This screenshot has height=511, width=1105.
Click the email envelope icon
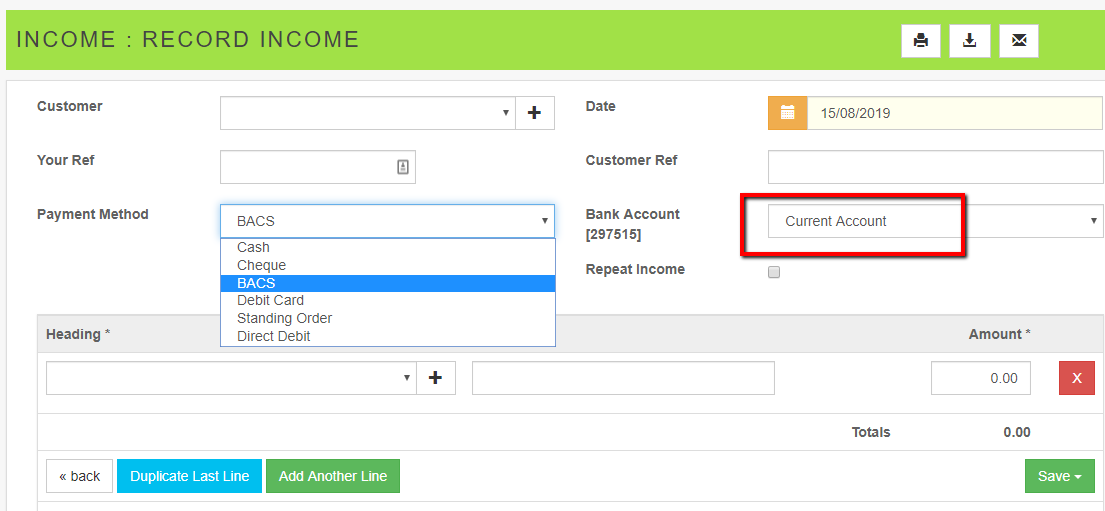[x=1019, y=41]
